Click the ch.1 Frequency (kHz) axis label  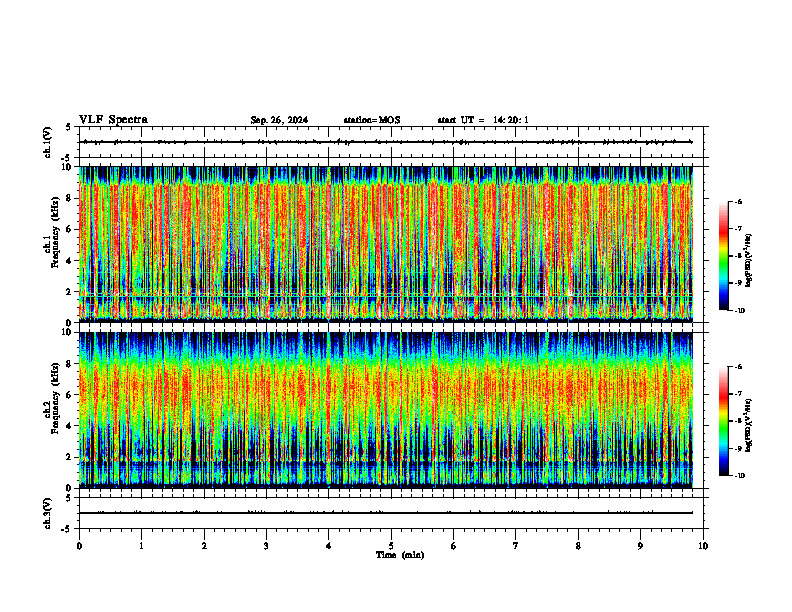click(x=54, y=232)
